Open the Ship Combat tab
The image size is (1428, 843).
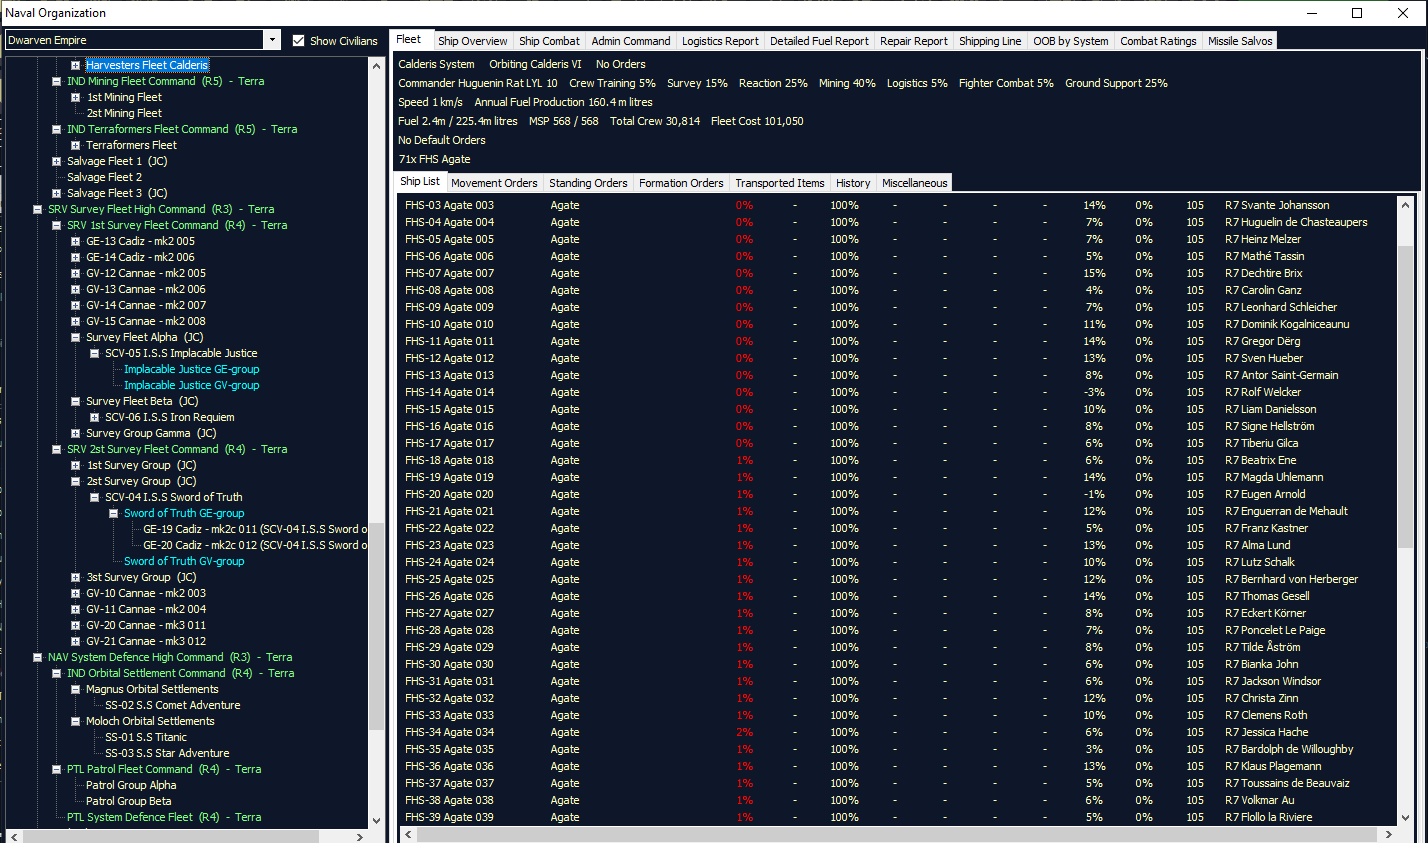pyautogui.click(x=549, y=41)
